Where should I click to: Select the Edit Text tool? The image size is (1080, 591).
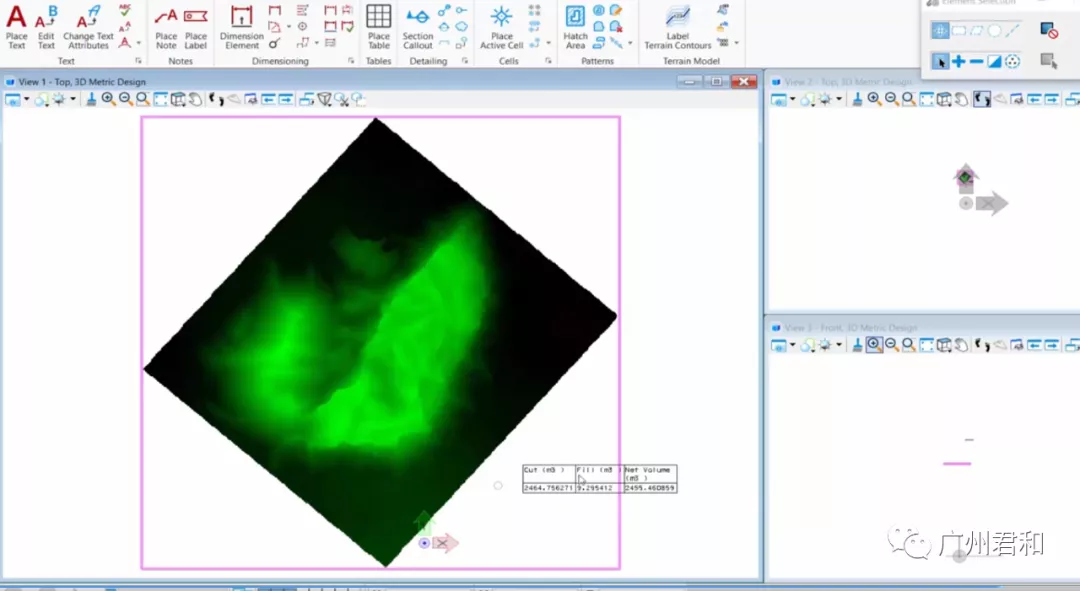[46, 28]
